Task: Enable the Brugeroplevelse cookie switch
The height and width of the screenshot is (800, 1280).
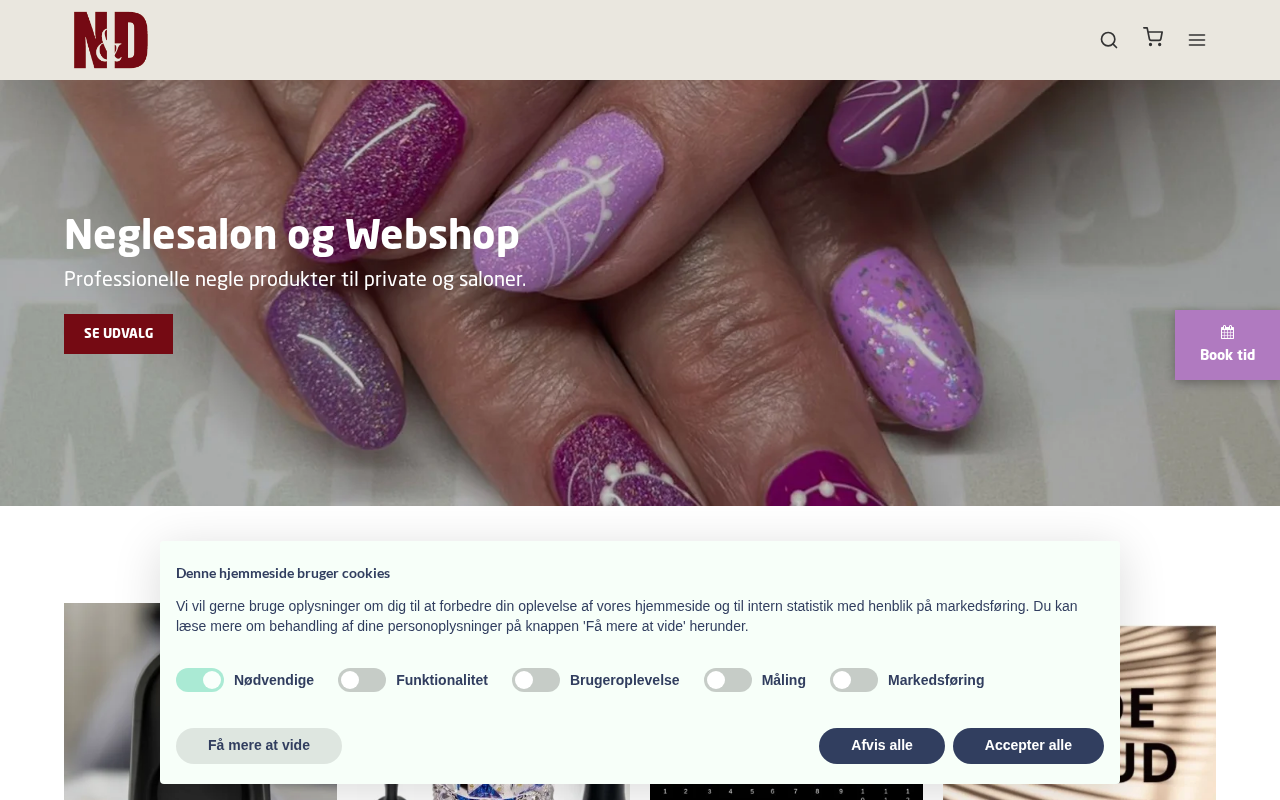Action: pyautogui.click(x=536, y=680)
